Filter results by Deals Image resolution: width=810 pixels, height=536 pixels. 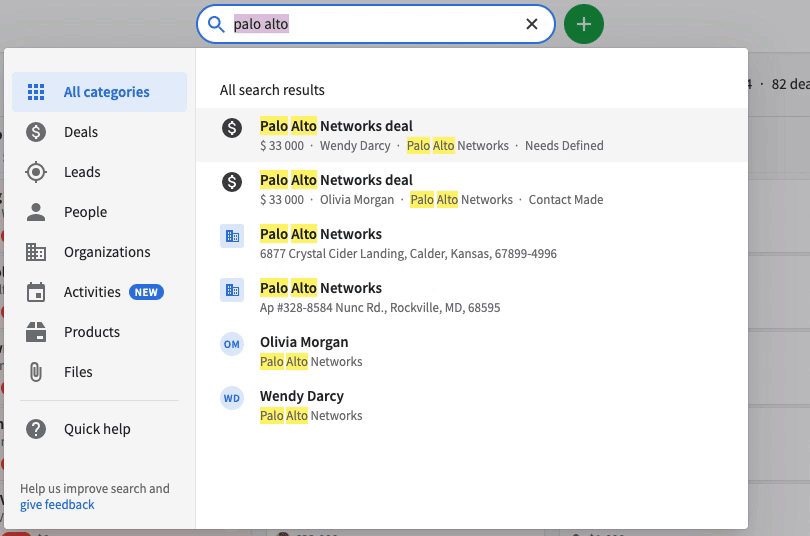click(x=100, y=132)
